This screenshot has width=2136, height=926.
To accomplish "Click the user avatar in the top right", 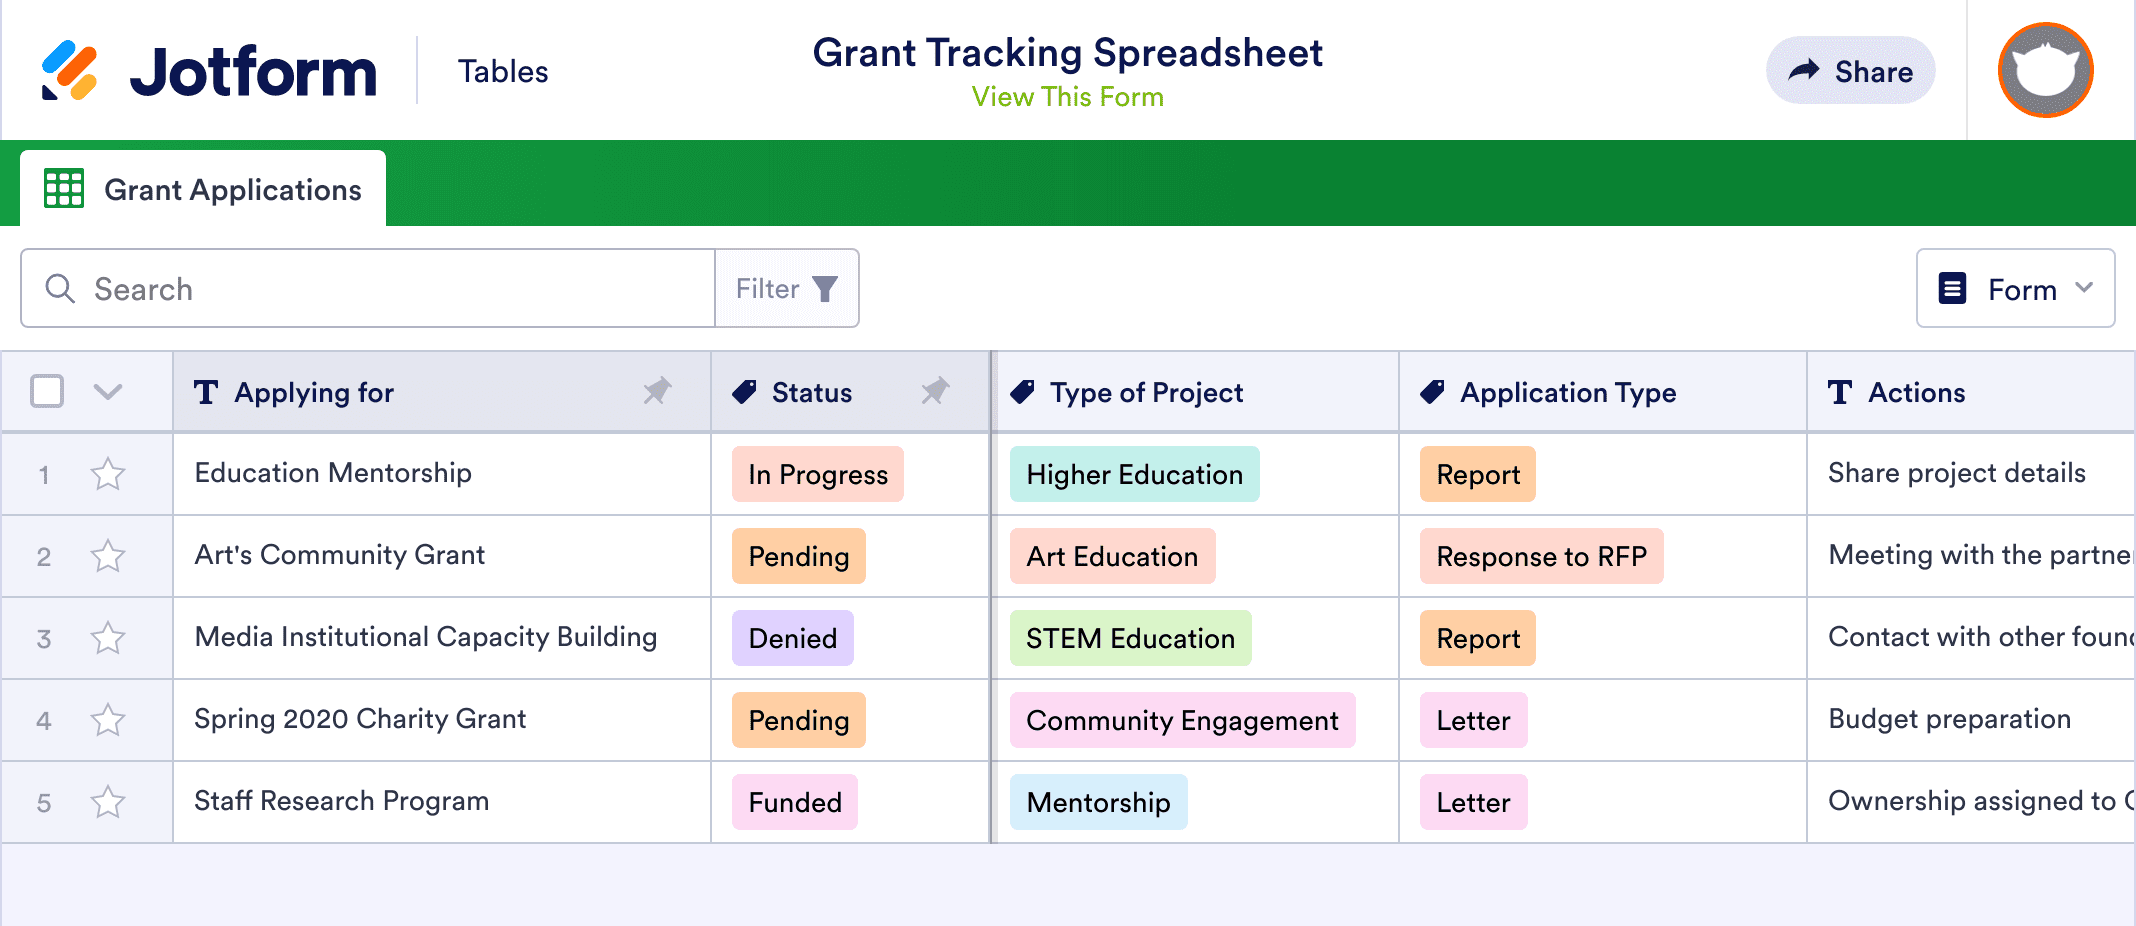I will [2045, 69].
